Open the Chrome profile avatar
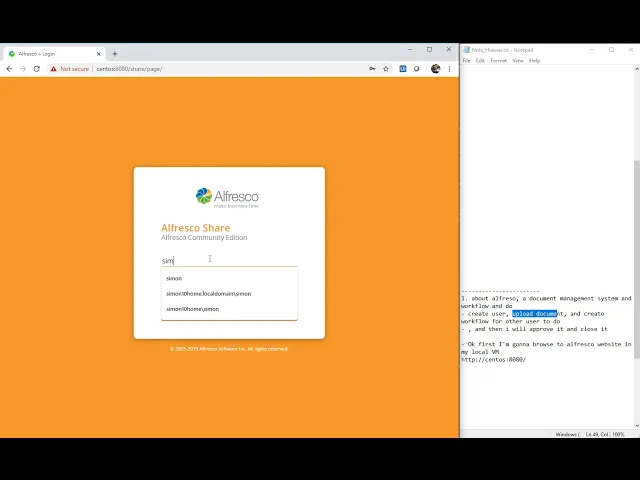The width and height of the screenshot is (640, 480). click(436, 69)
